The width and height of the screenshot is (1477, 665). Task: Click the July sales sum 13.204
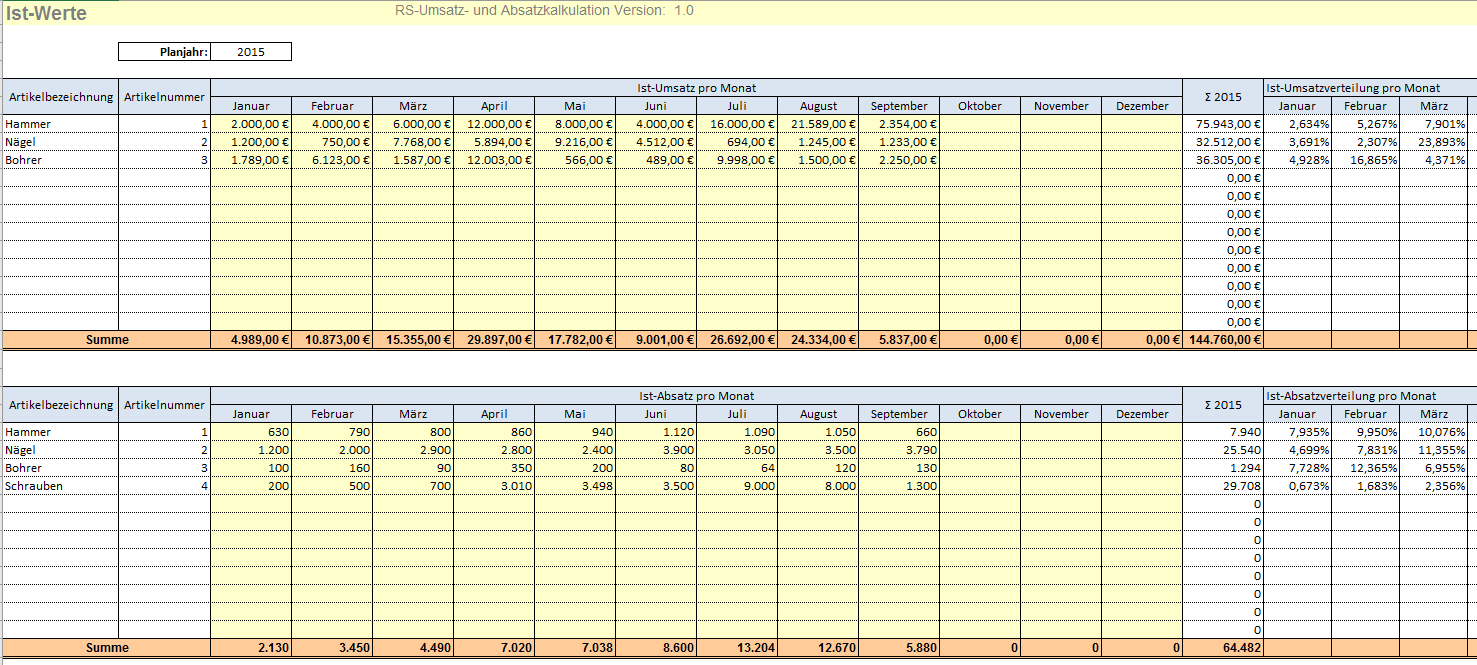(737, 648)
